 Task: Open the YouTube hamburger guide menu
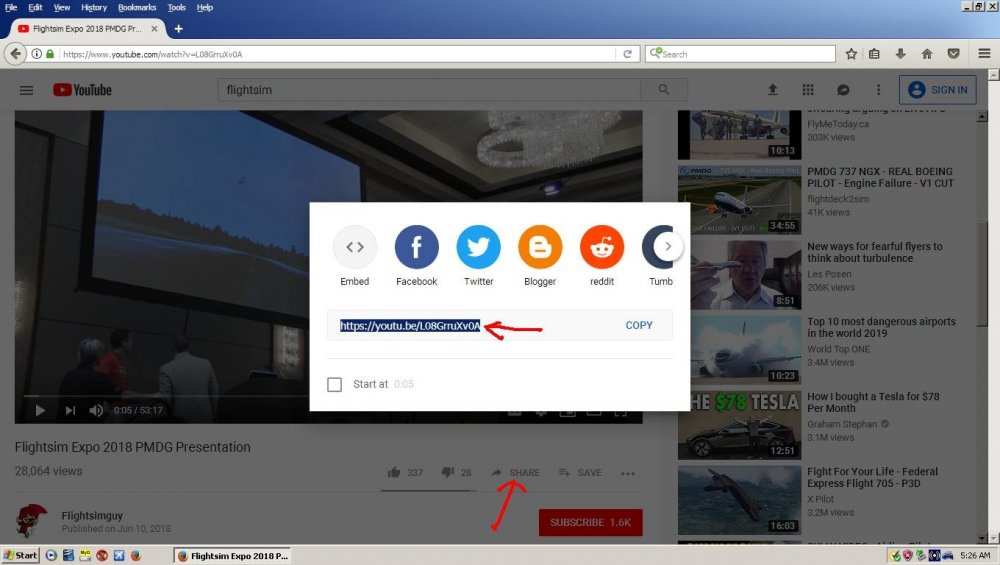tap(26, 90)
